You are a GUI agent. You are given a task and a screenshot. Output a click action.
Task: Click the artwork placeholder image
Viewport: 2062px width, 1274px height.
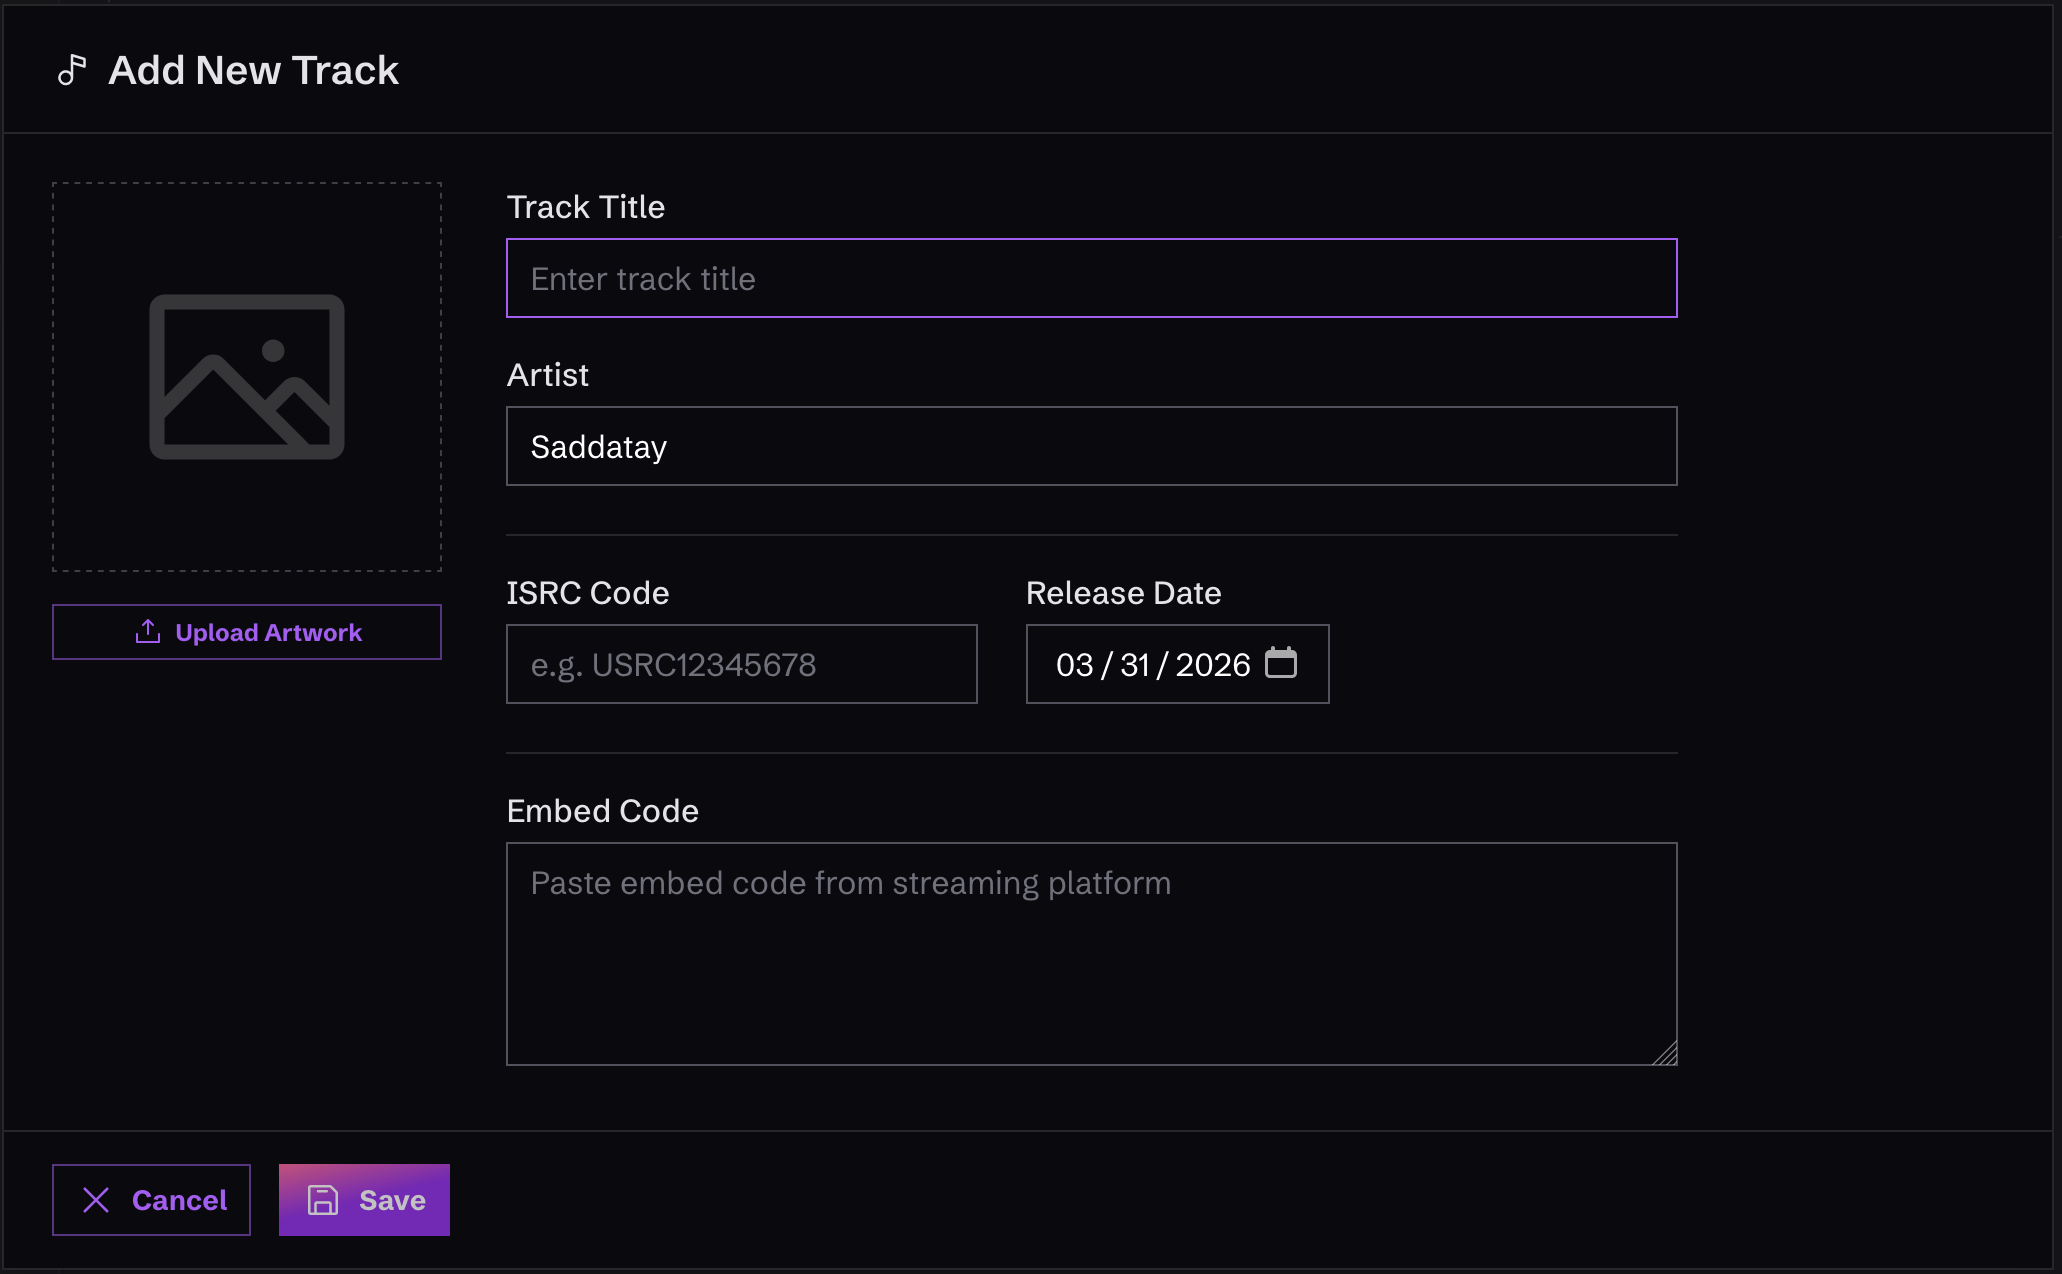(x=247, y=377)
